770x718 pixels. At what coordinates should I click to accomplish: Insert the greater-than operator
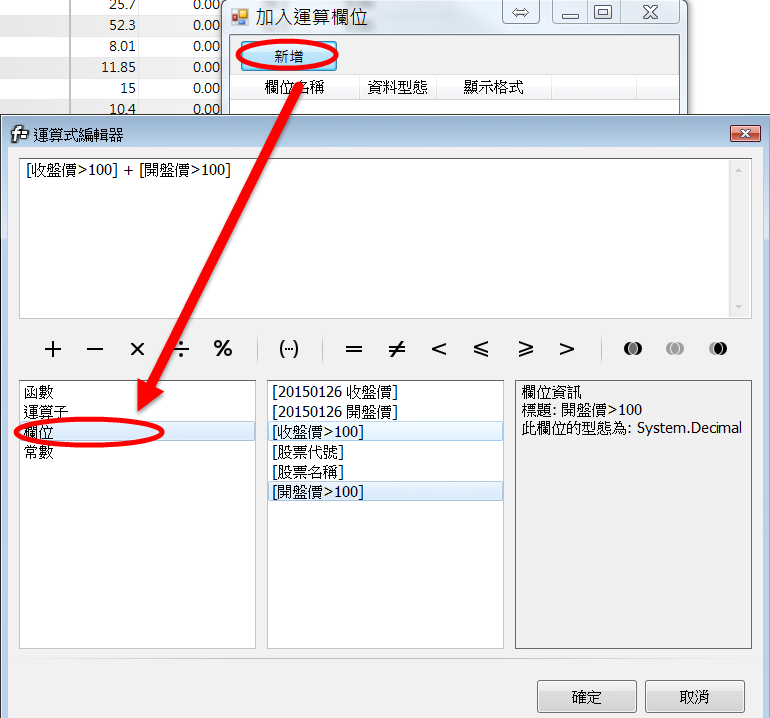pyautogui.click(x=567, y=349)
